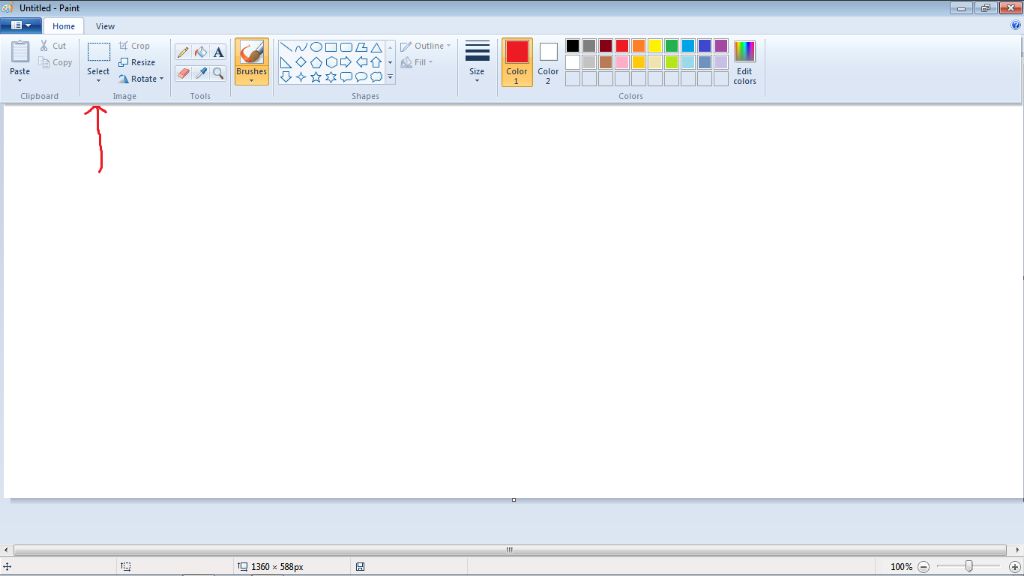The height and width of the screenshot is (576, 1024).
Task: Click the zoom slider thumb
Action: click(x=969, y=566)
